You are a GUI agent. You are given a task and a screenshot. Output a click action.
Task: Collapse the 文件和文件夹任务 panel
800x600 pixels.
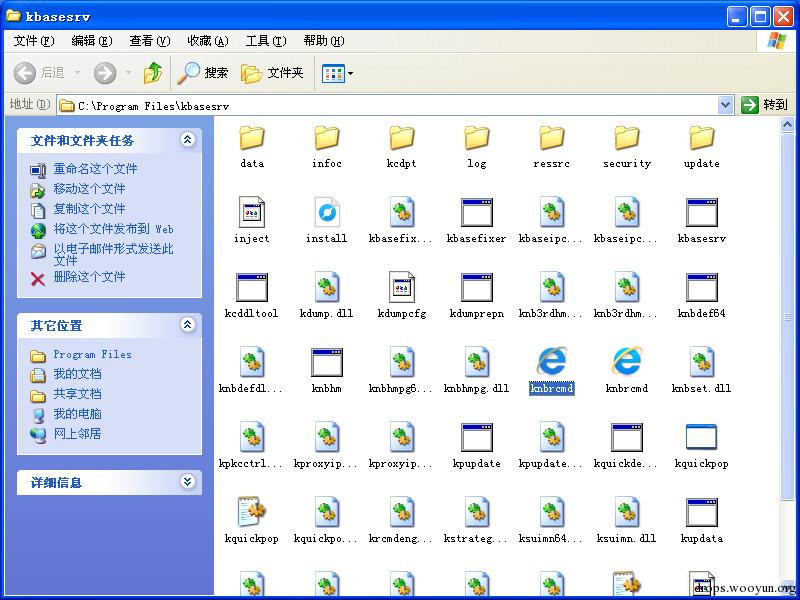(x=187, y=139)
